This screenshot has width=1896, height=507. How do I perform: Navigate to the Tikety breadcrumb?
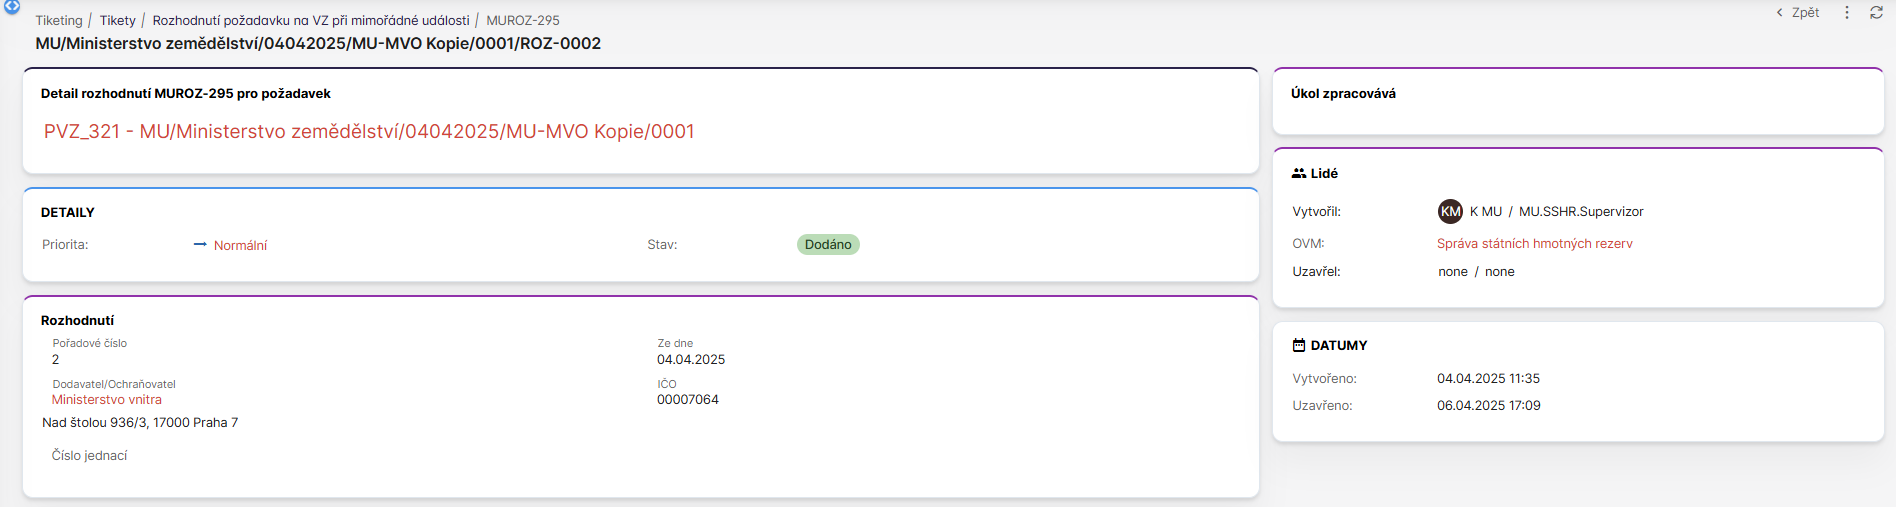pyautogui.click(x=117, y=20)
